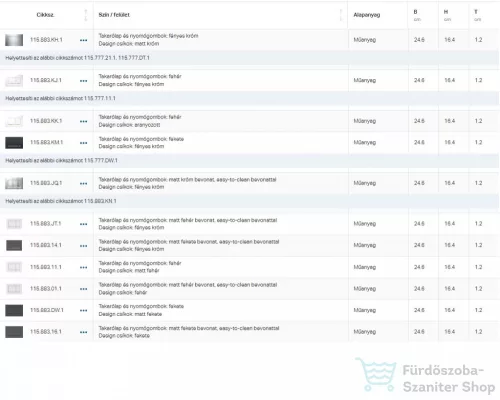Viewport: 500px width, 400px height.
Task: Open three-dot menu for article 115.883.11.1
Action: click(83, 267)
